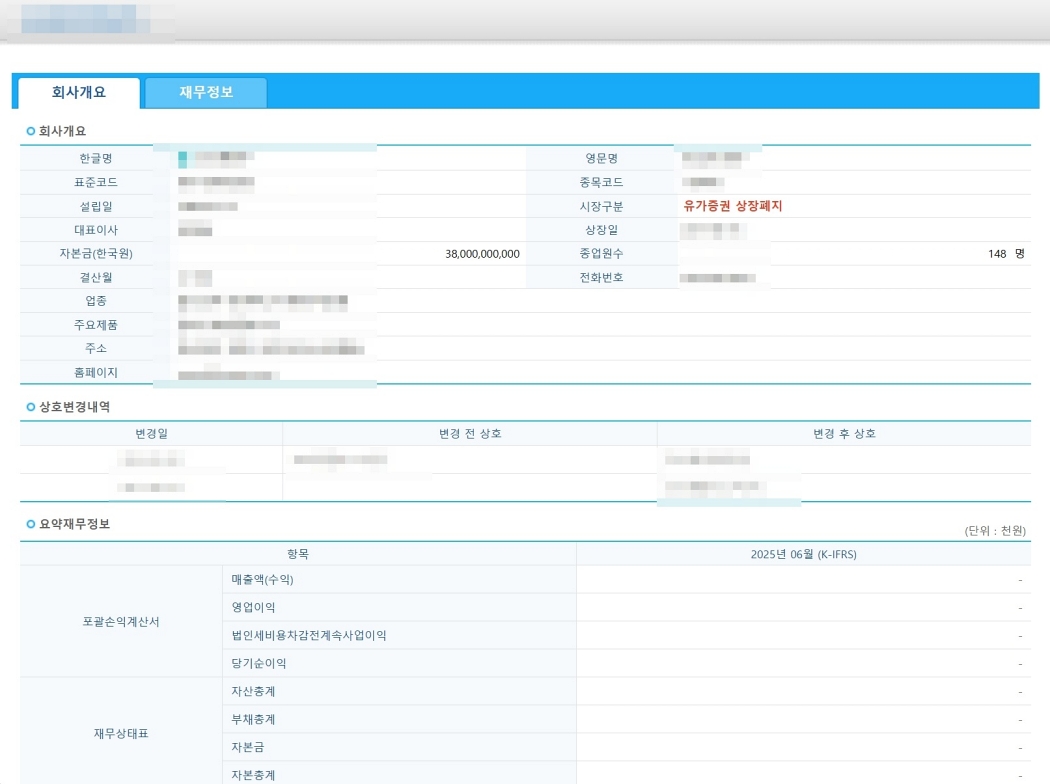Click the 주요제품 label cell

pos(96,325)
